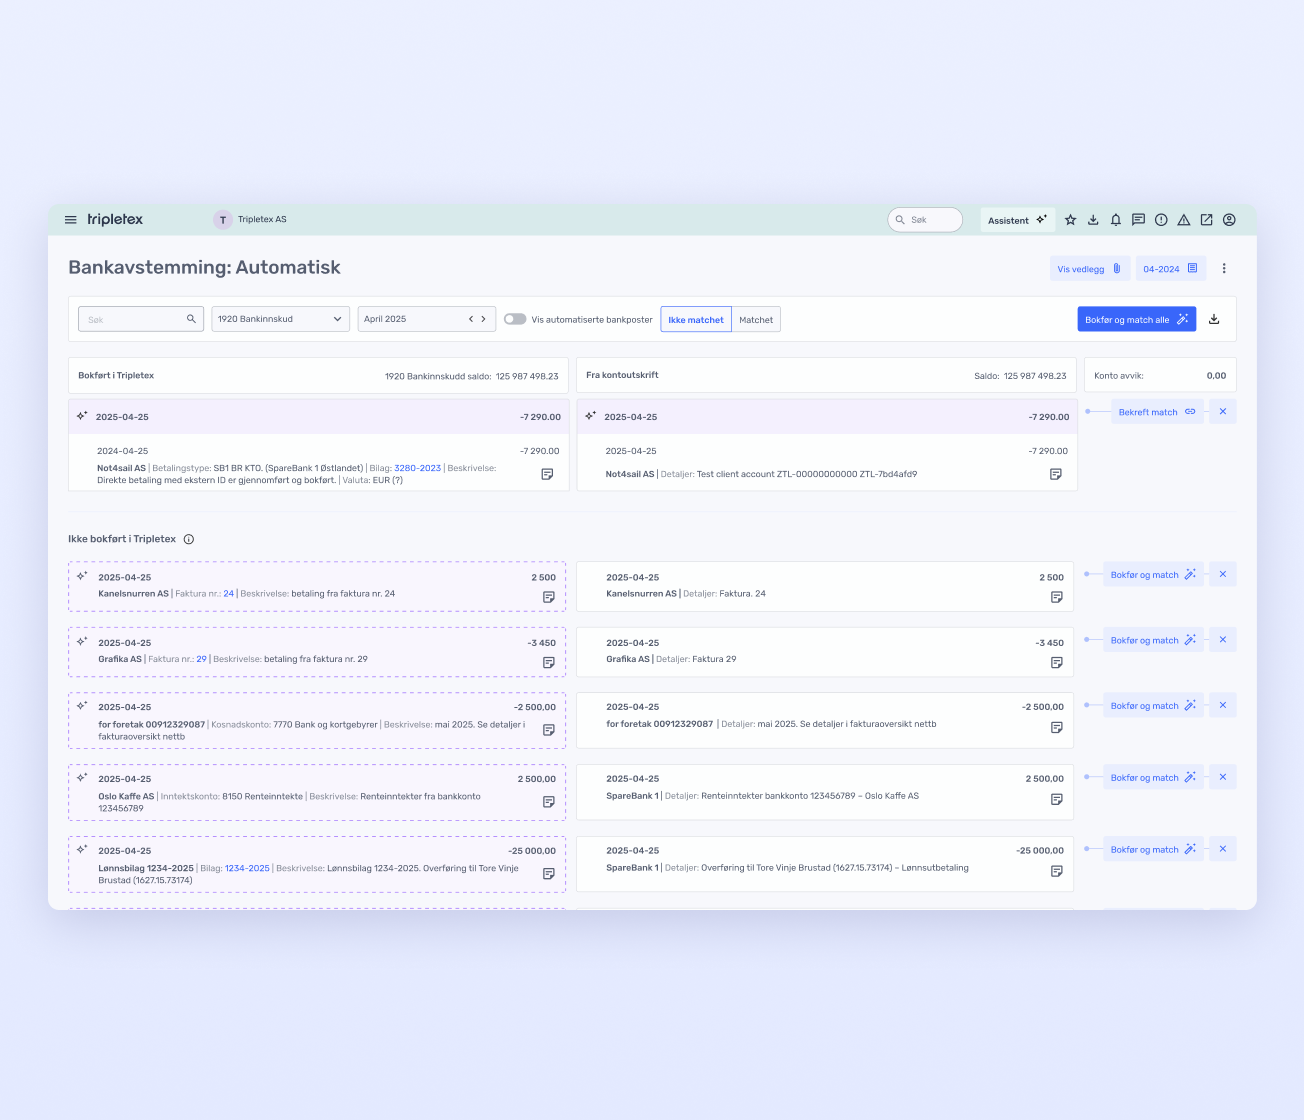Screen dimensions: 1304x1120
Task: Go to next month after April 2025
Action: pos(484,319)
